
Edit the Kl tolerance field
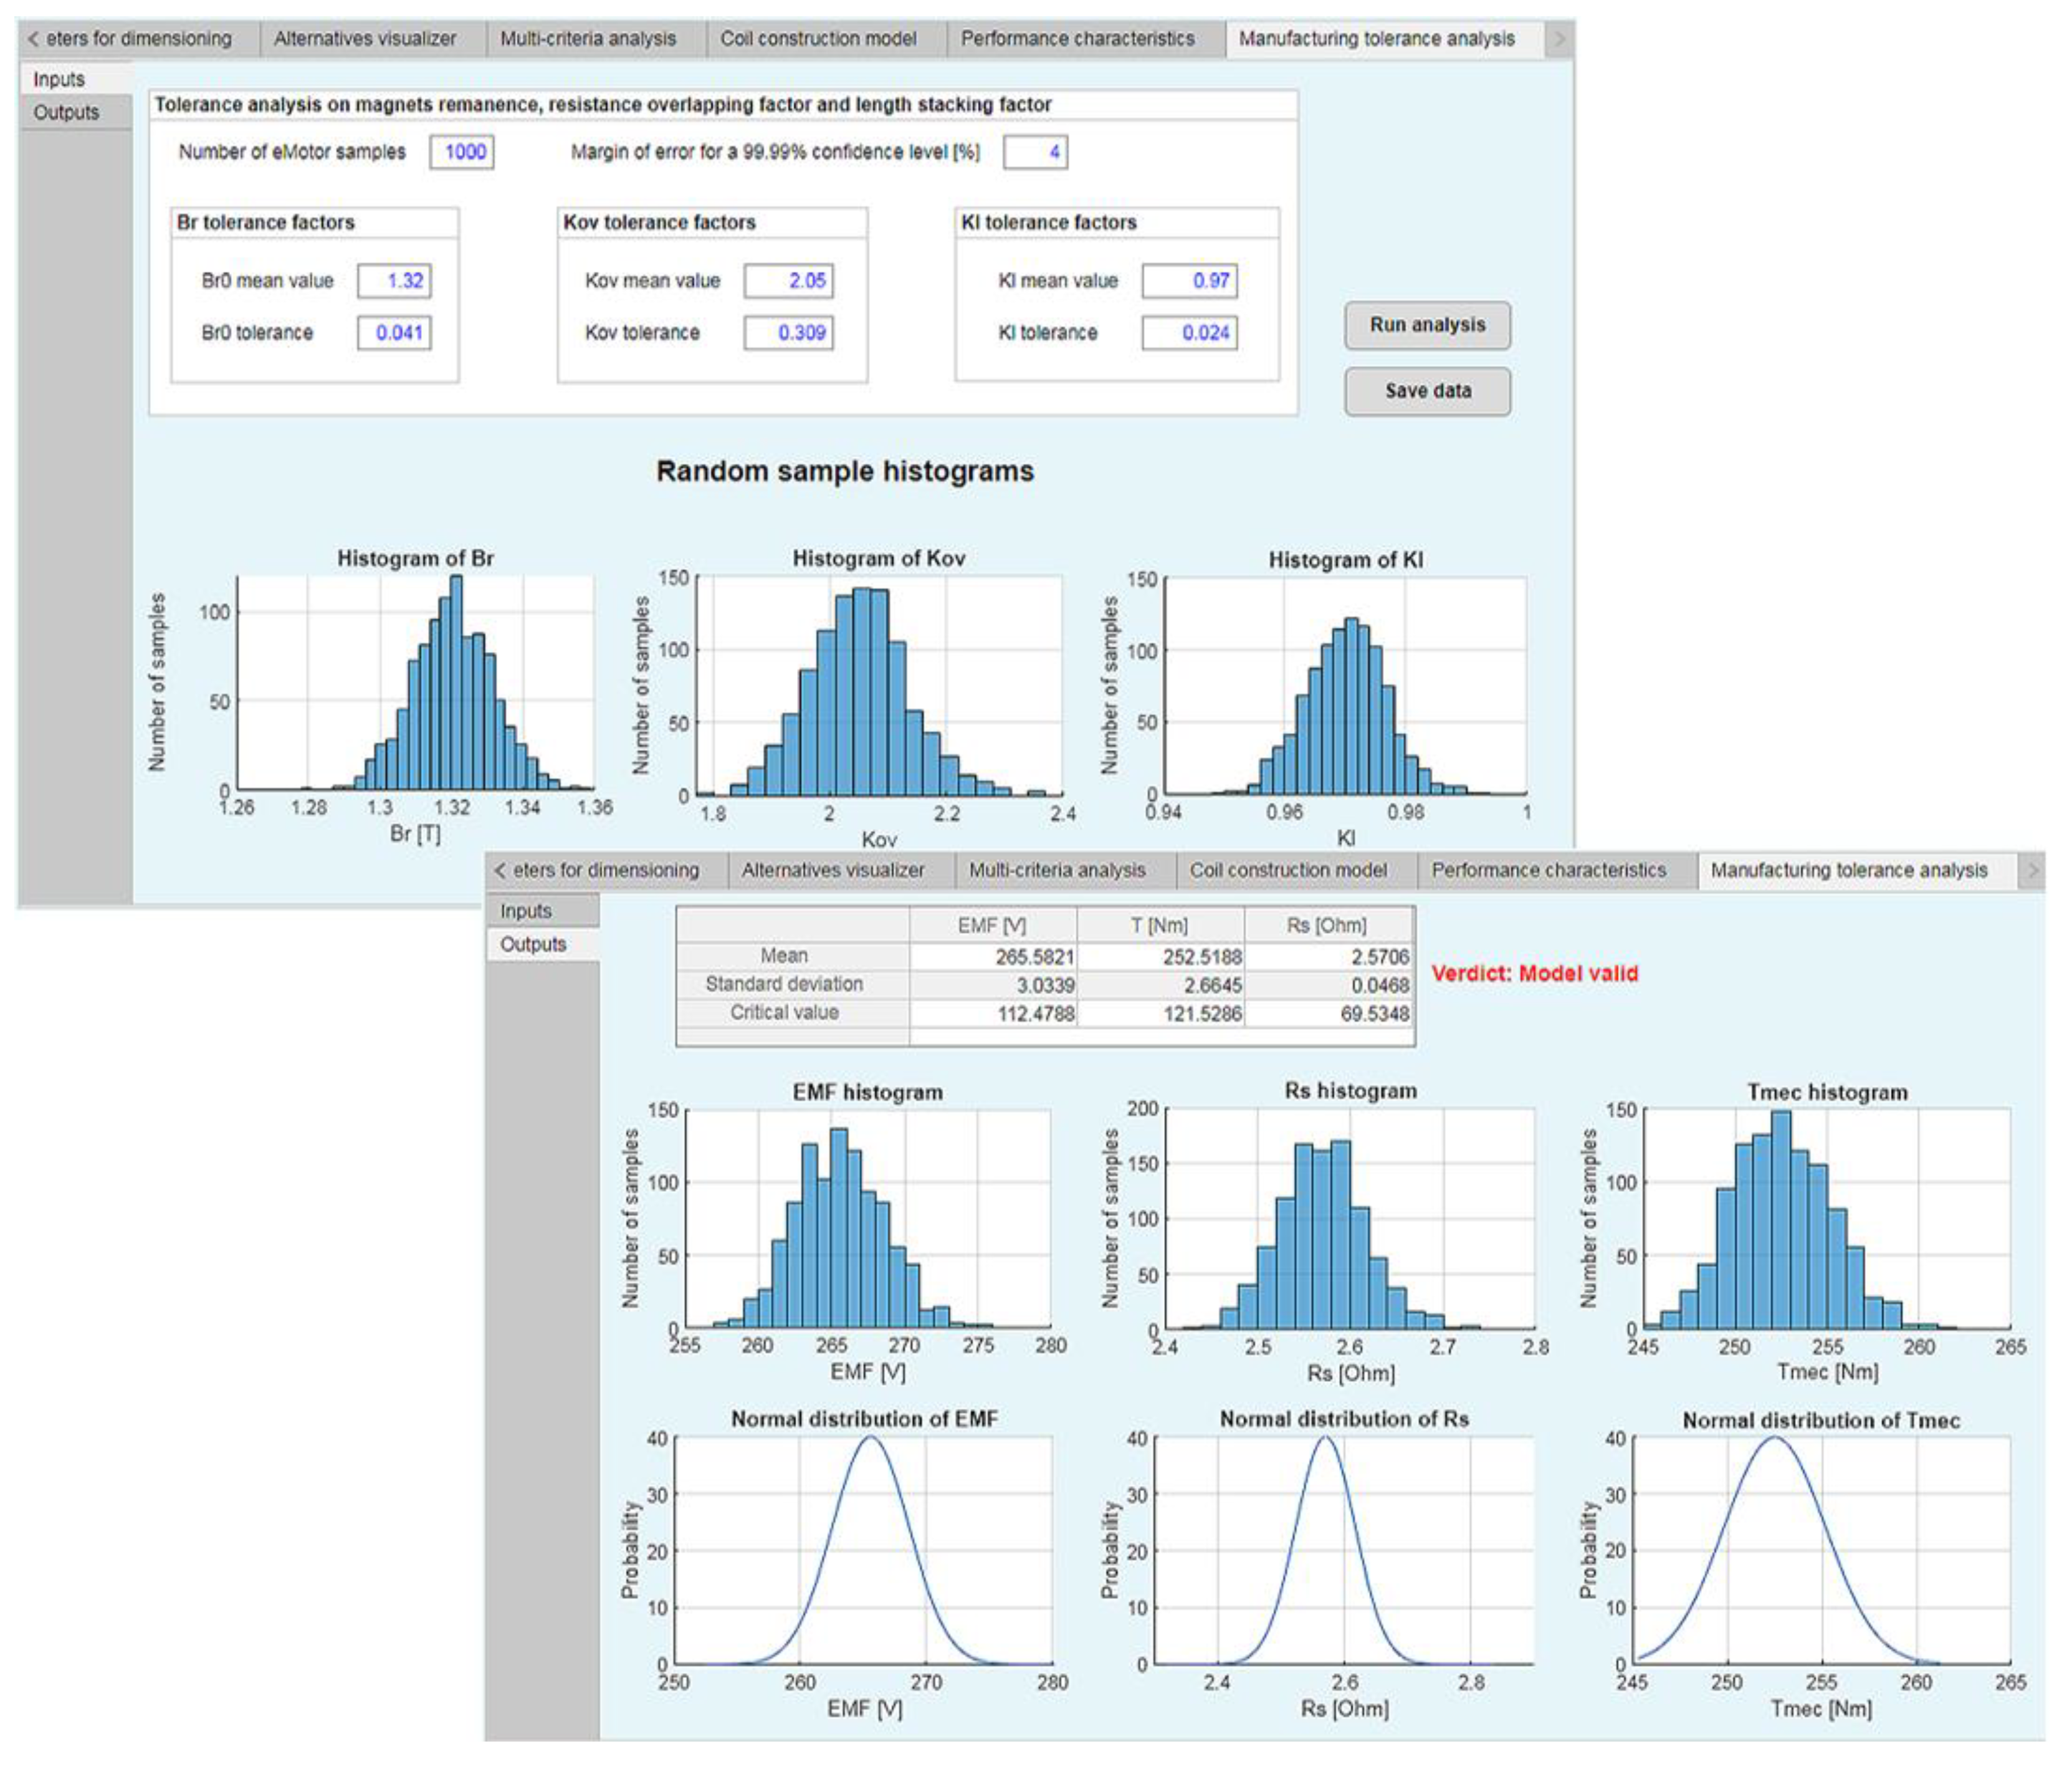1189,333
